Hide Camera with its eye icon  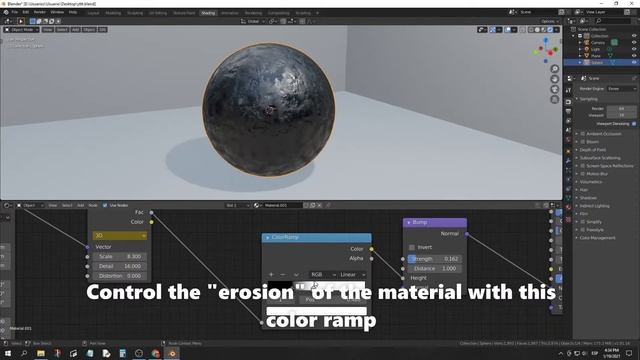(634, 42)
